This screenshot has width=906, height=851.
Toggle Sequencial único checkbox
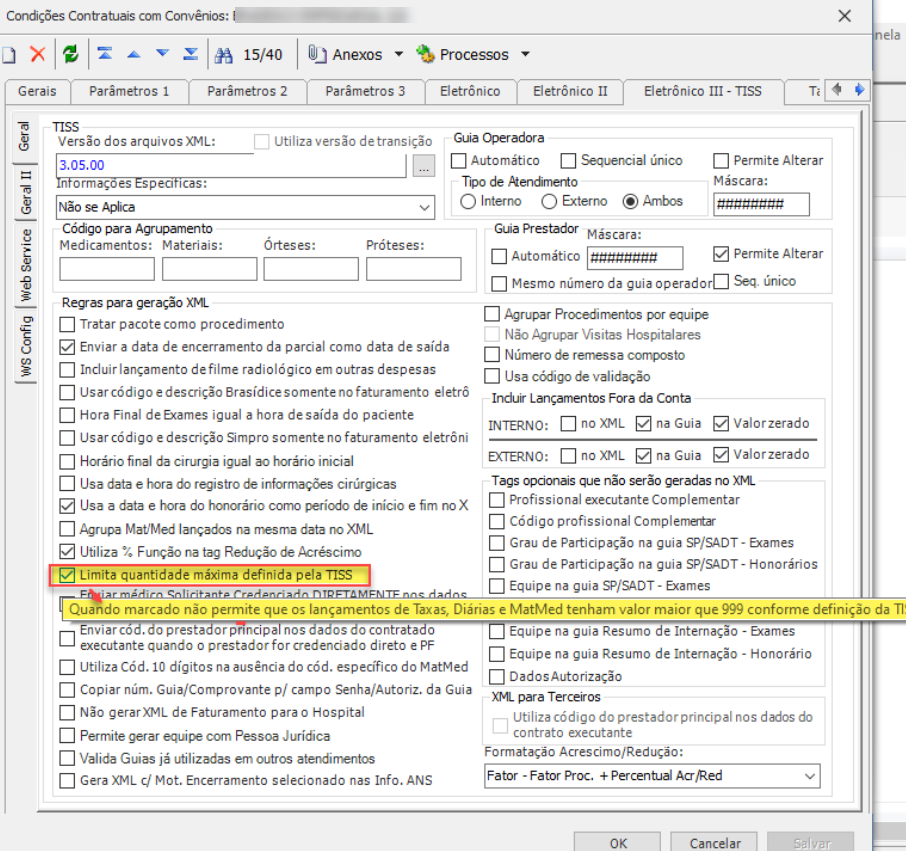(x=569, y=161)
